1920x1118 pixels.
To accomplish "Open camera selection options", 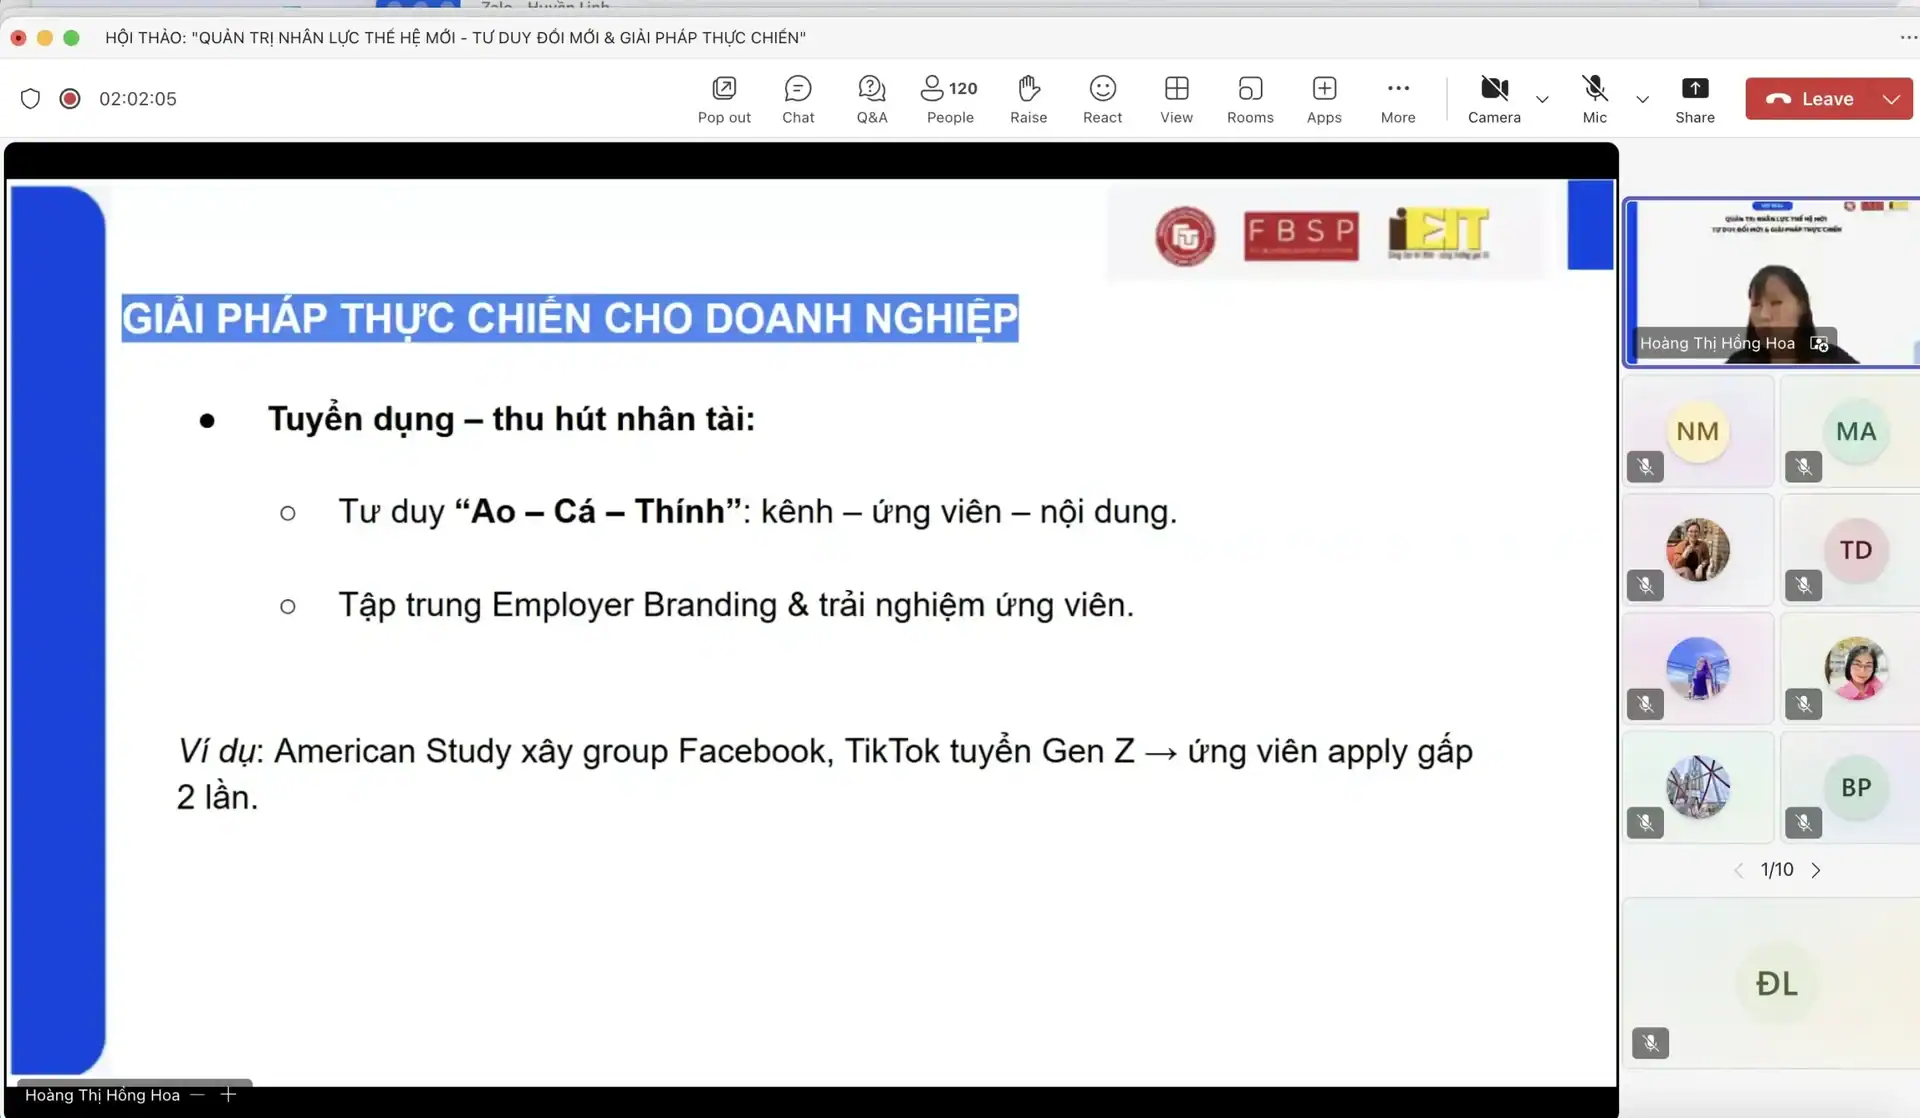I will [x=1543, y=100].
